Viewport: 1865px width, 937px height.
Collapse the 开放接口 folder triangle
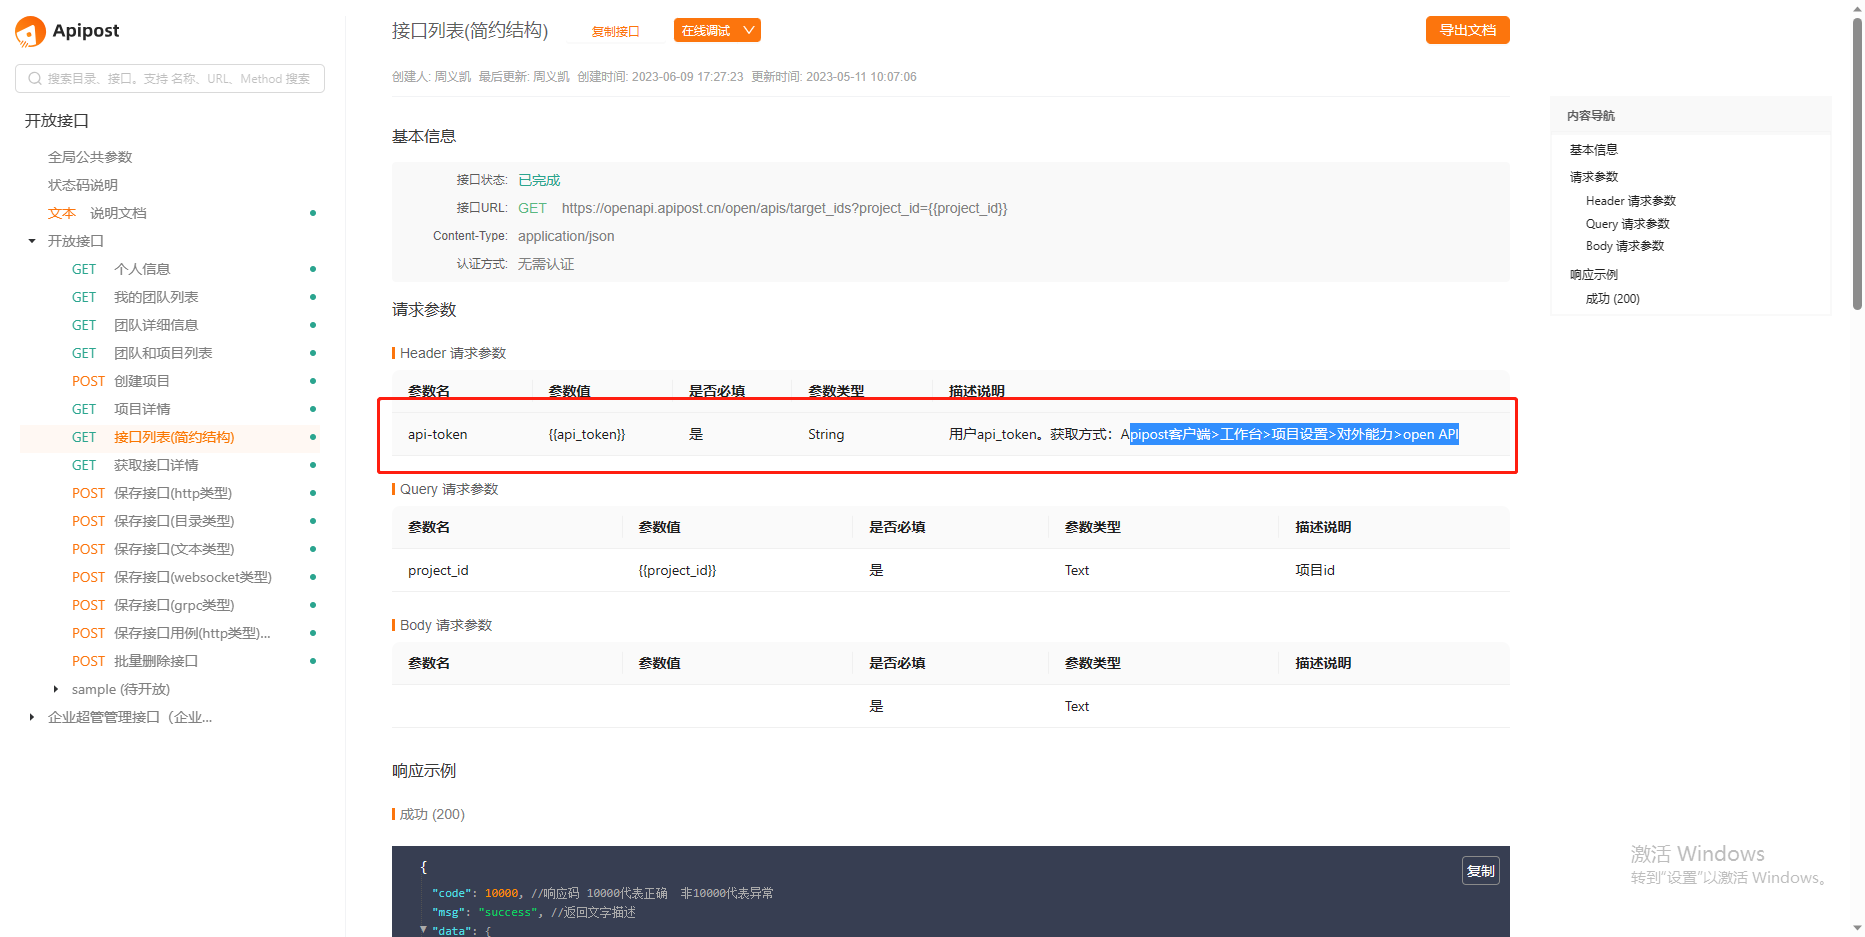(32, 241)
